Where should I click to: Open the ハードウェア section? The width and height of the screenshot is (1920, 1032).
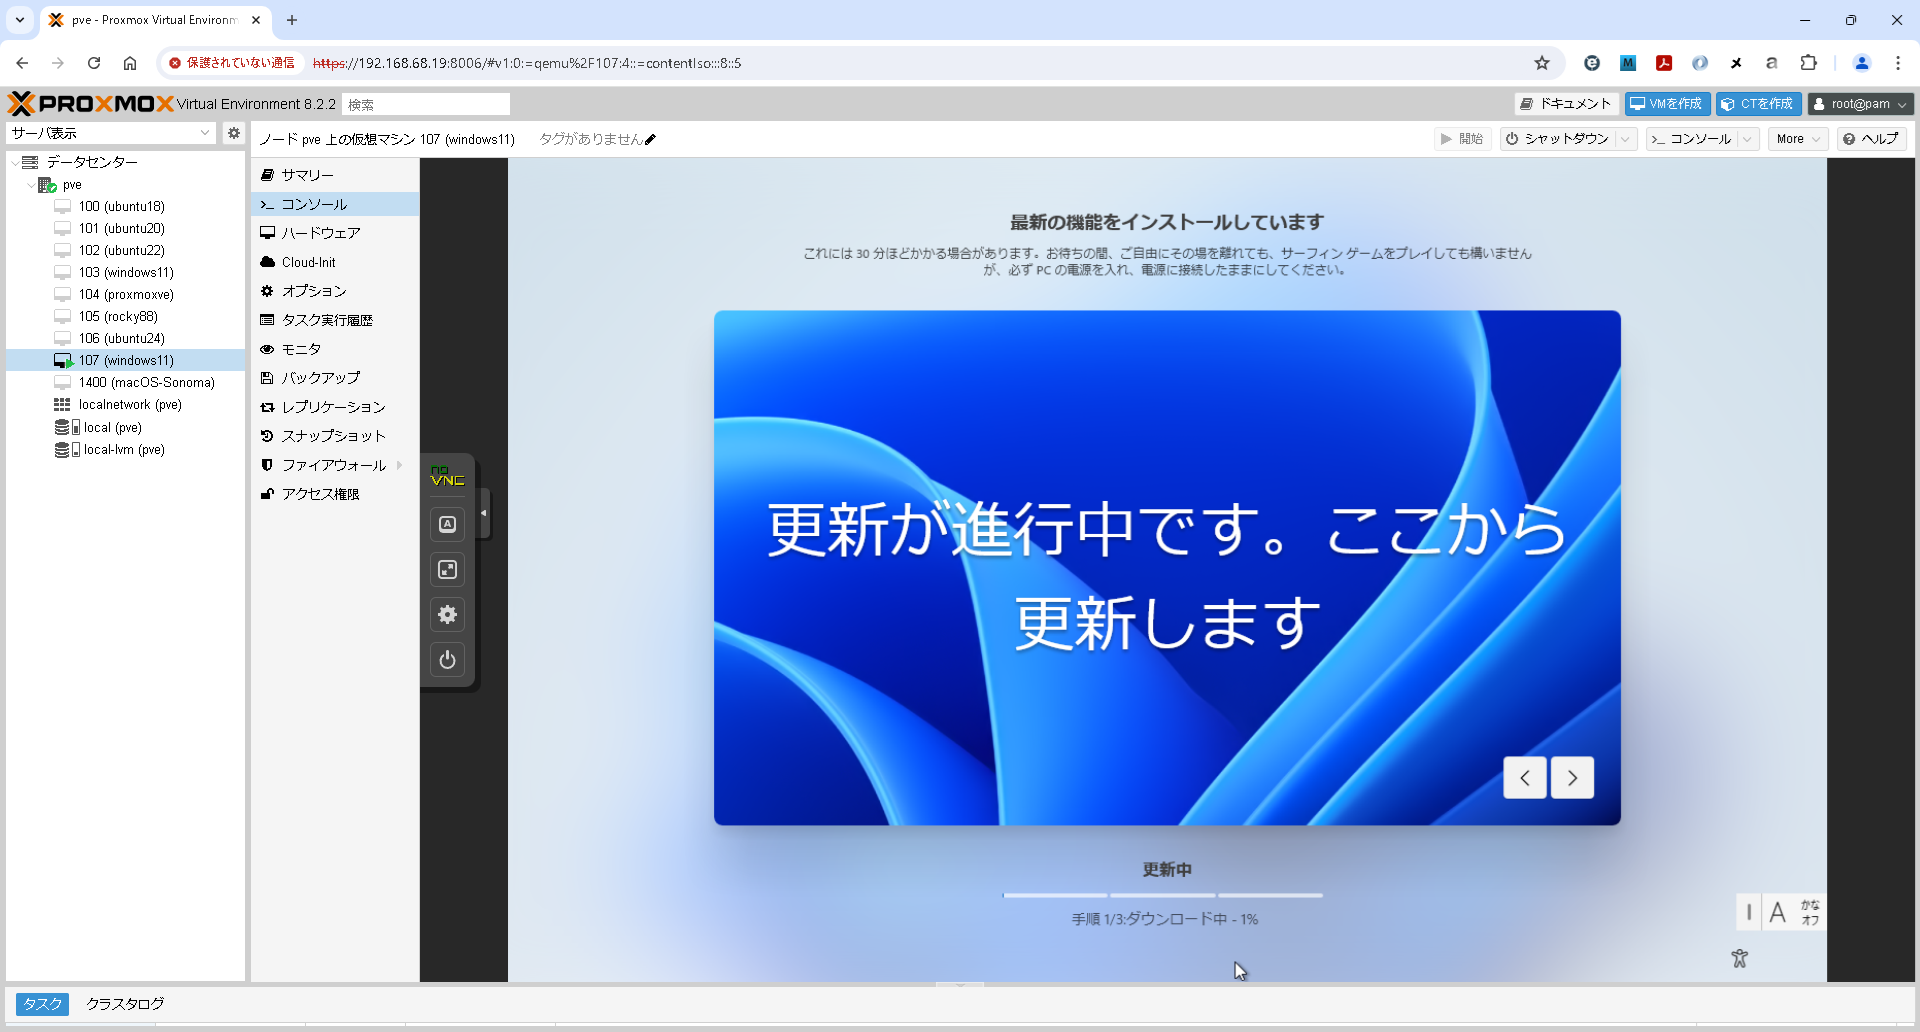(x=335, y=233)
